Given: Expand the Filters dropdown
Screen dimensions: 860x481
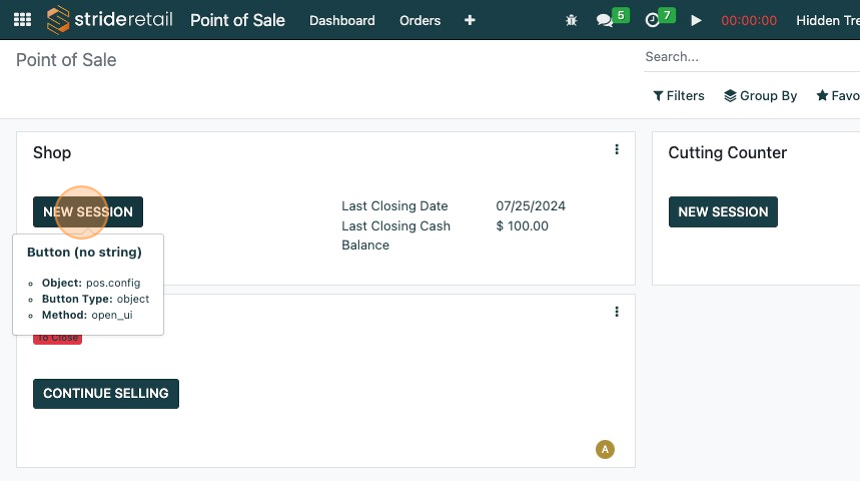Looking at the screenshot, I should coord(679,96).
